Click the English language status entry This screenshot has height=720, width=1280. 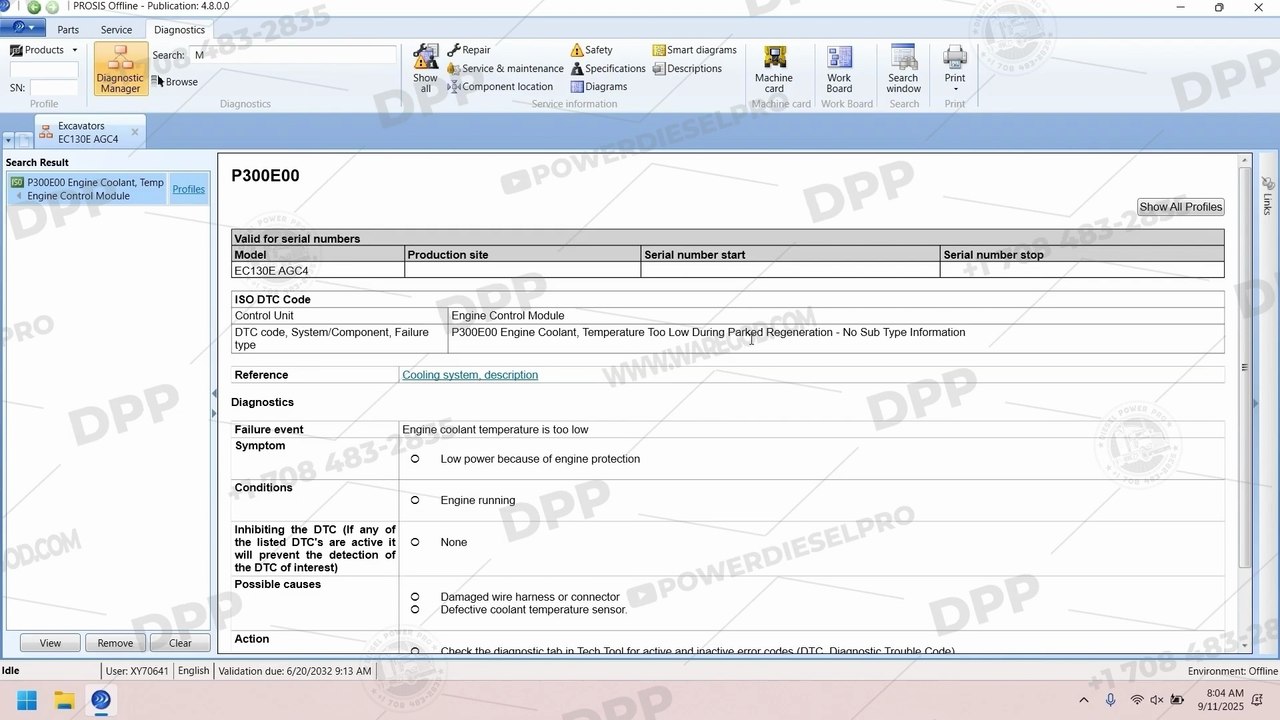point(193,671)
